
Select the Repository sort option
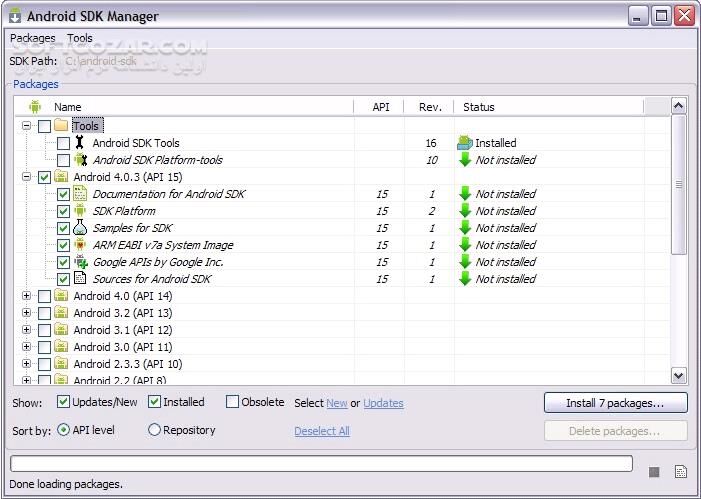[x=154, y=430]
